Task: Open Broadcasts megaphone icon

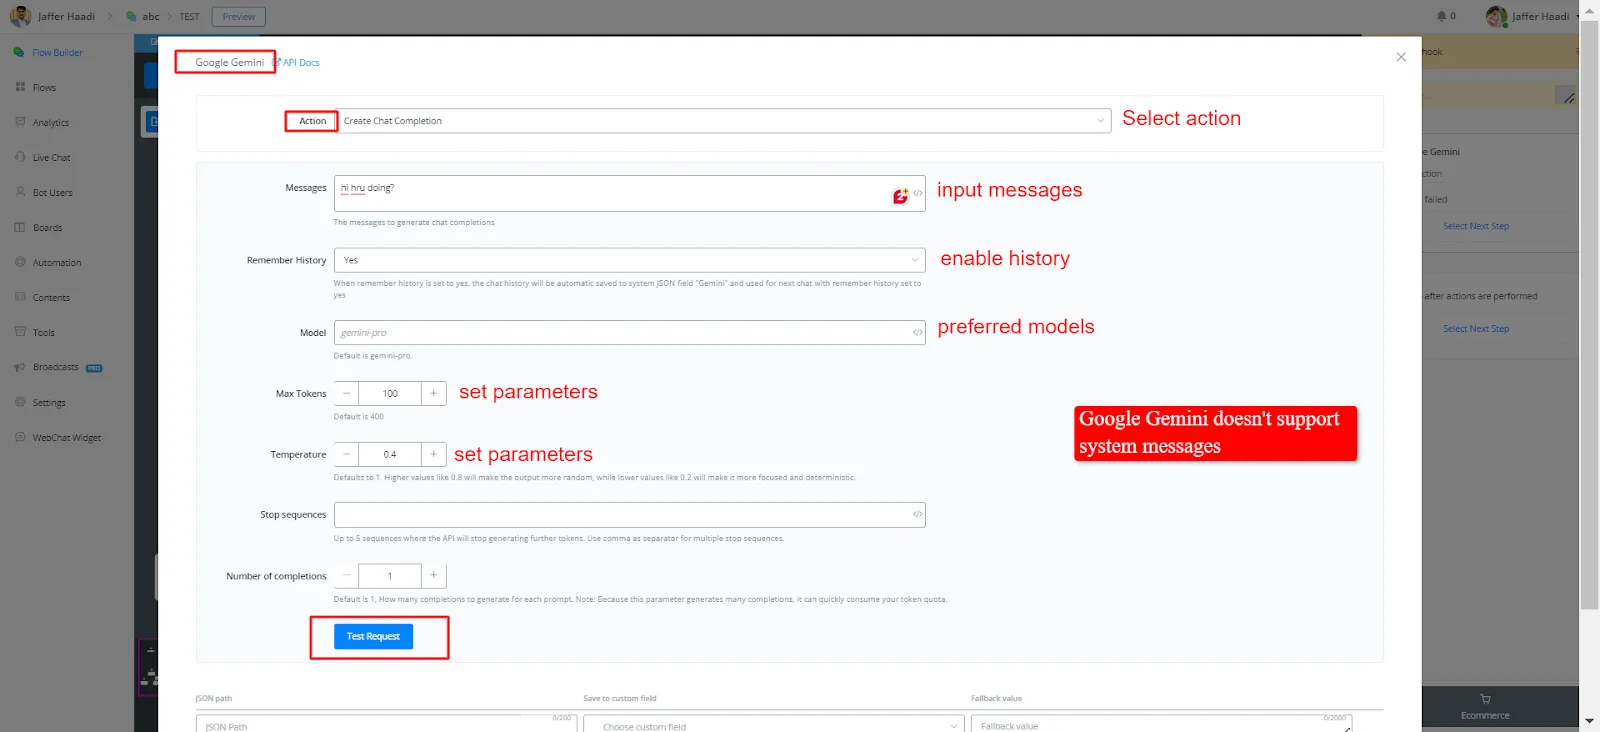Action: point(20,367)
